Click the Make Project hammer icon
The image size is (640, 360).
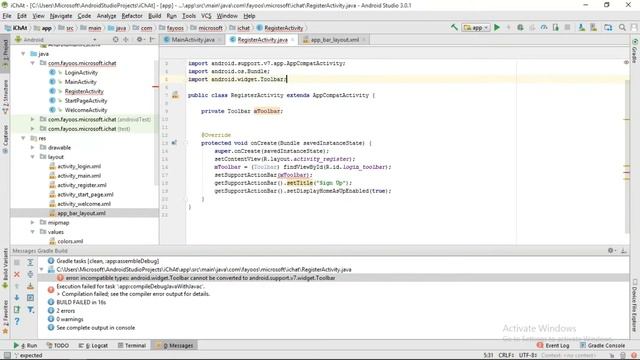[x=454, y=27]
